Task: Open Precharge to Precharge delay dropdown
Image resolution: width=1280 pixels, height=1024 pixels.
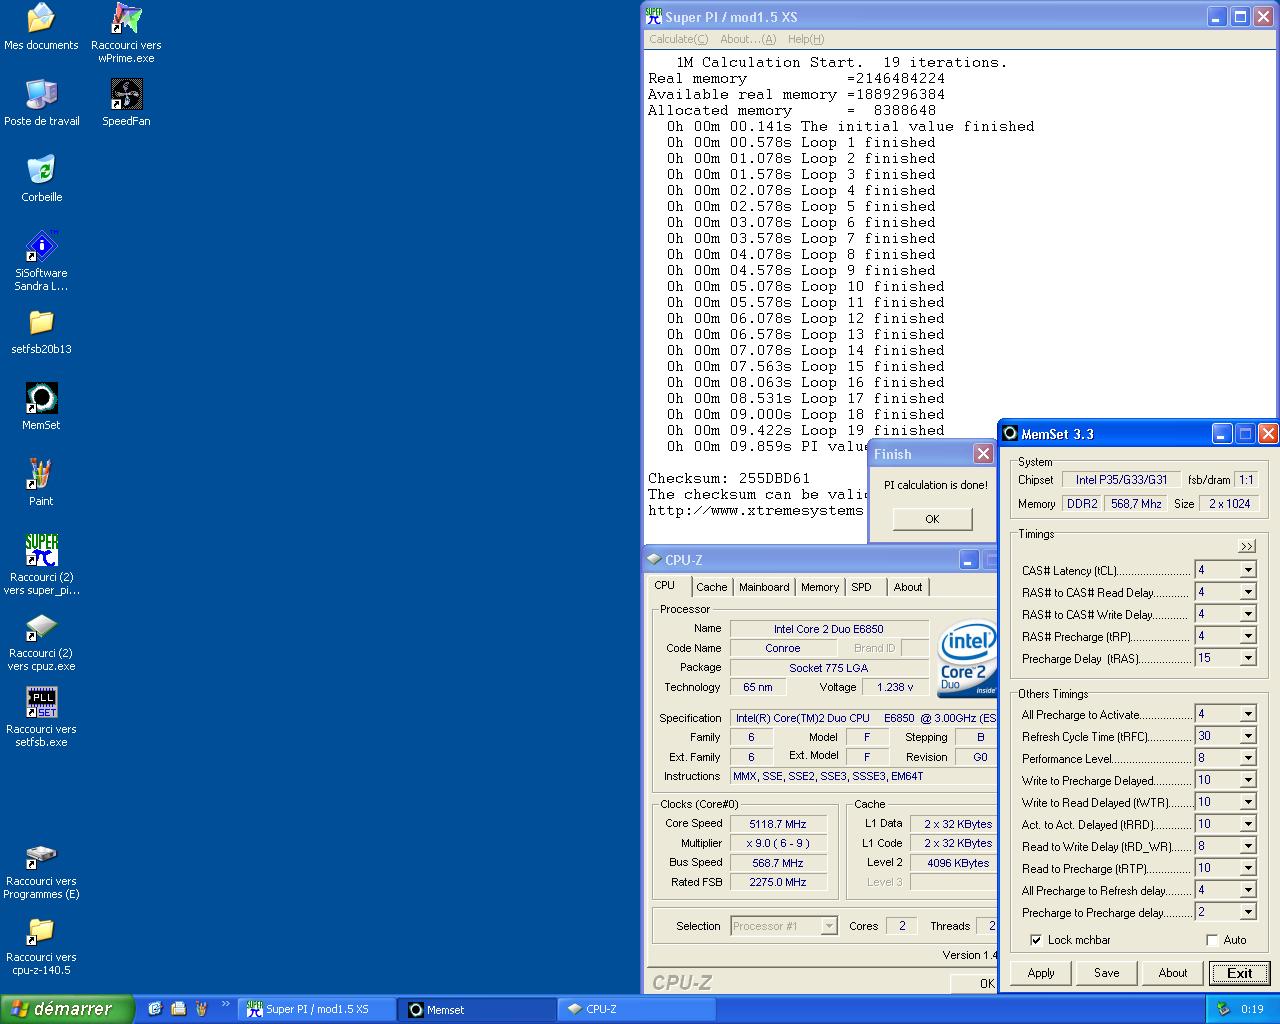Action: click(x=1248, y=912)
